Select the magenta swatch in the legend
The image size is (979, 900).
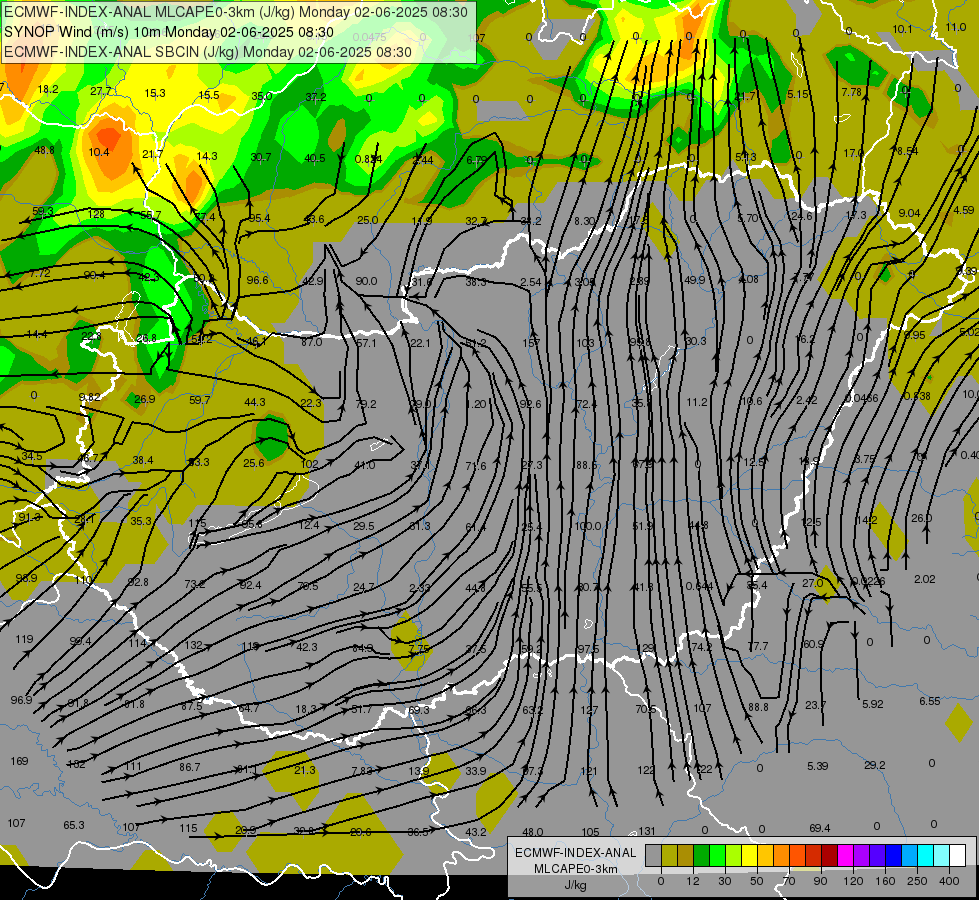pos(845,856)
